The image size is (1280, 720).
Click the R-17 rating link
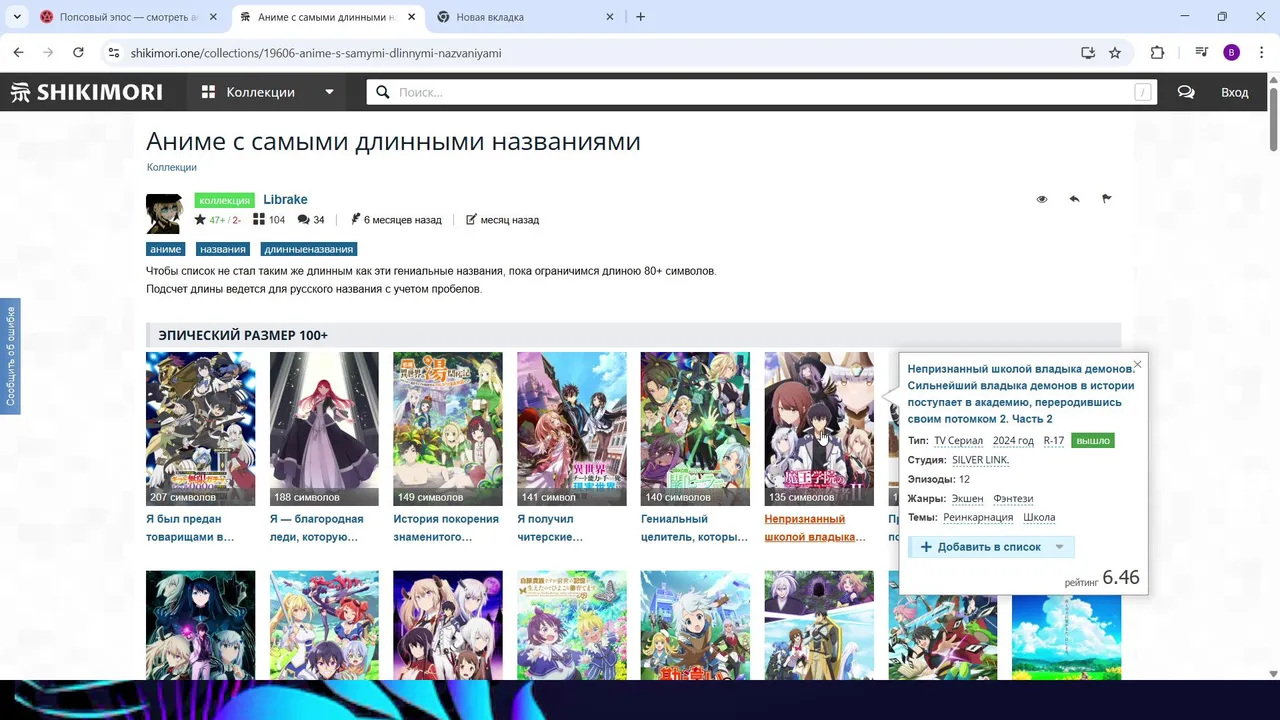pos(1054,441)
